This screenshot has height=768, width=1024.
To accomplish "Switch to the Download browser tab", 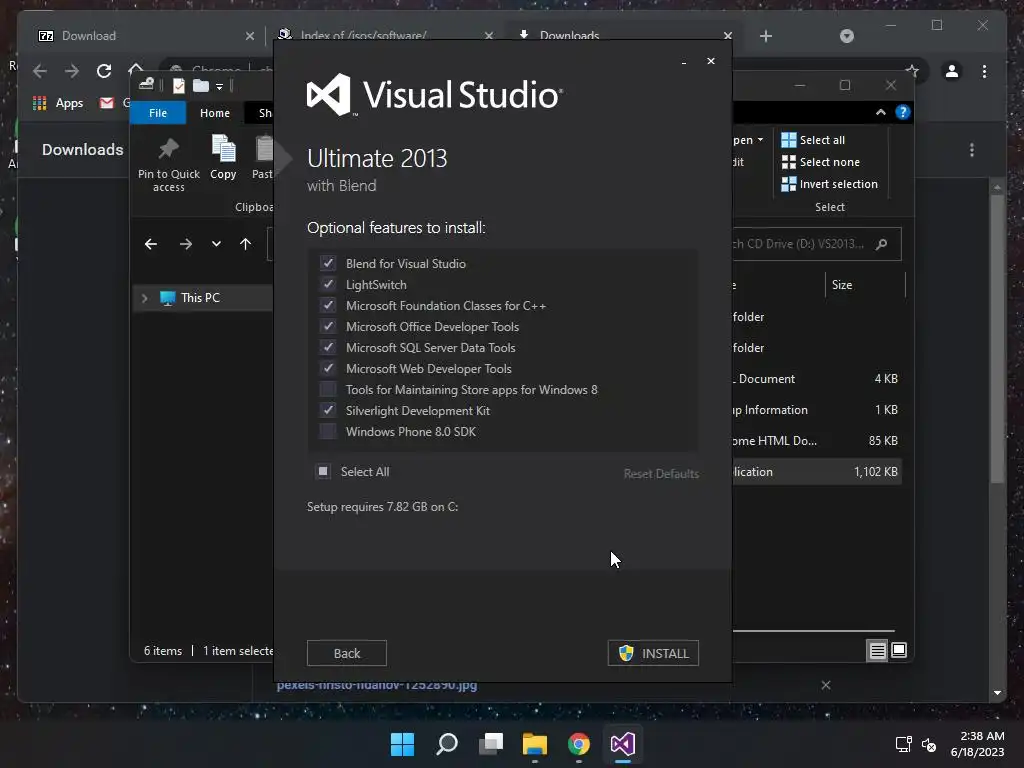I will [146, 36].
